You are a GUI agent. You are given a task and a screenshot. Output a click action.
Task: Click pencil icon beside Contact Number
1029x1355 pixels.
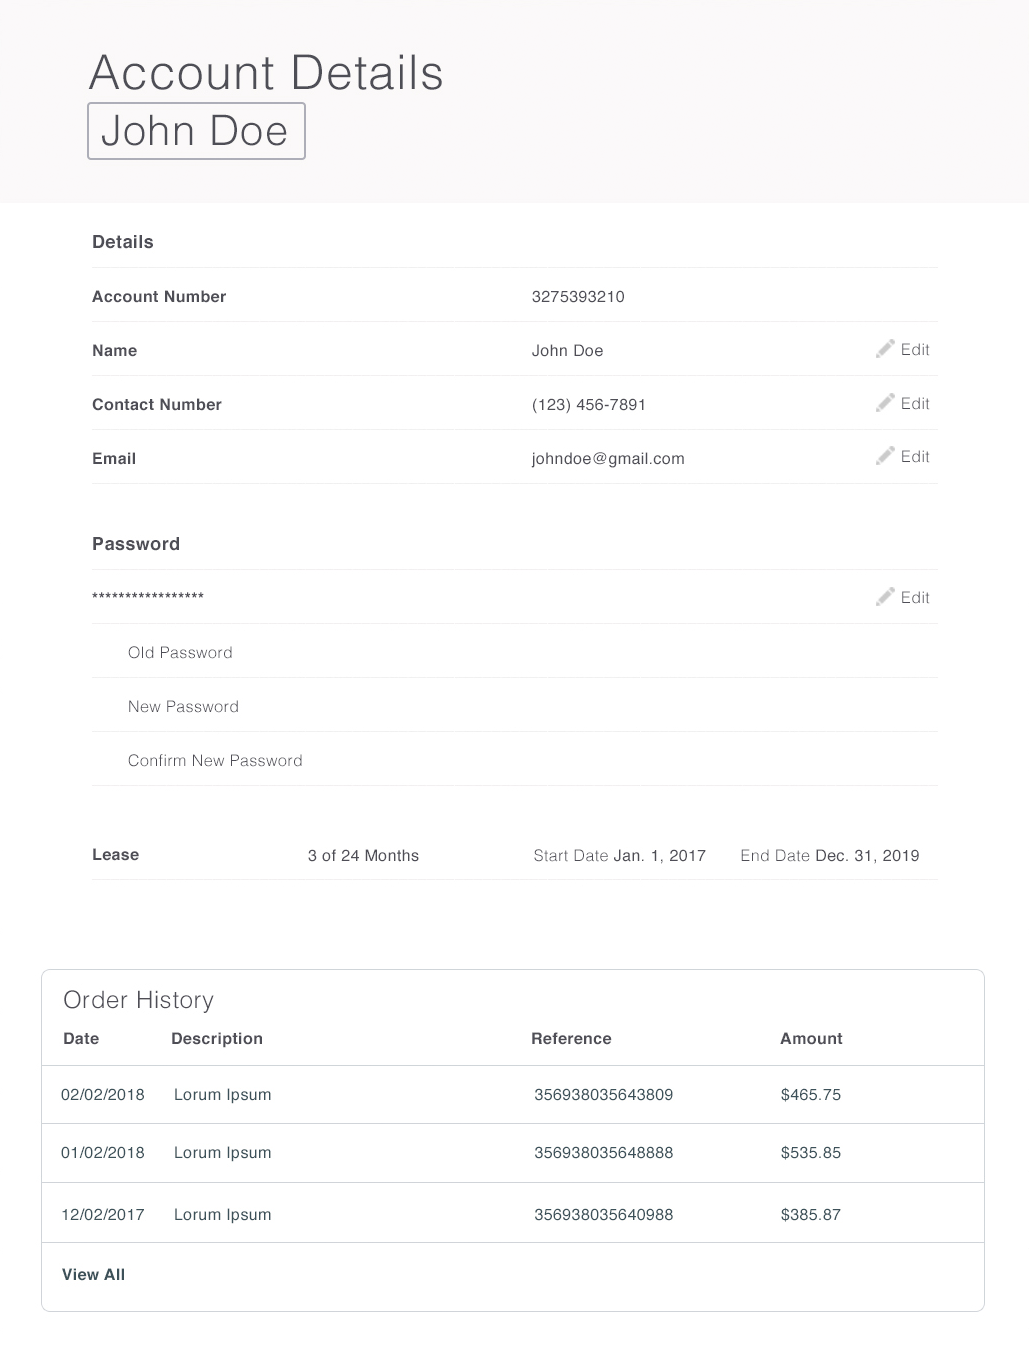pyautogui.click(x=885, y=403)
